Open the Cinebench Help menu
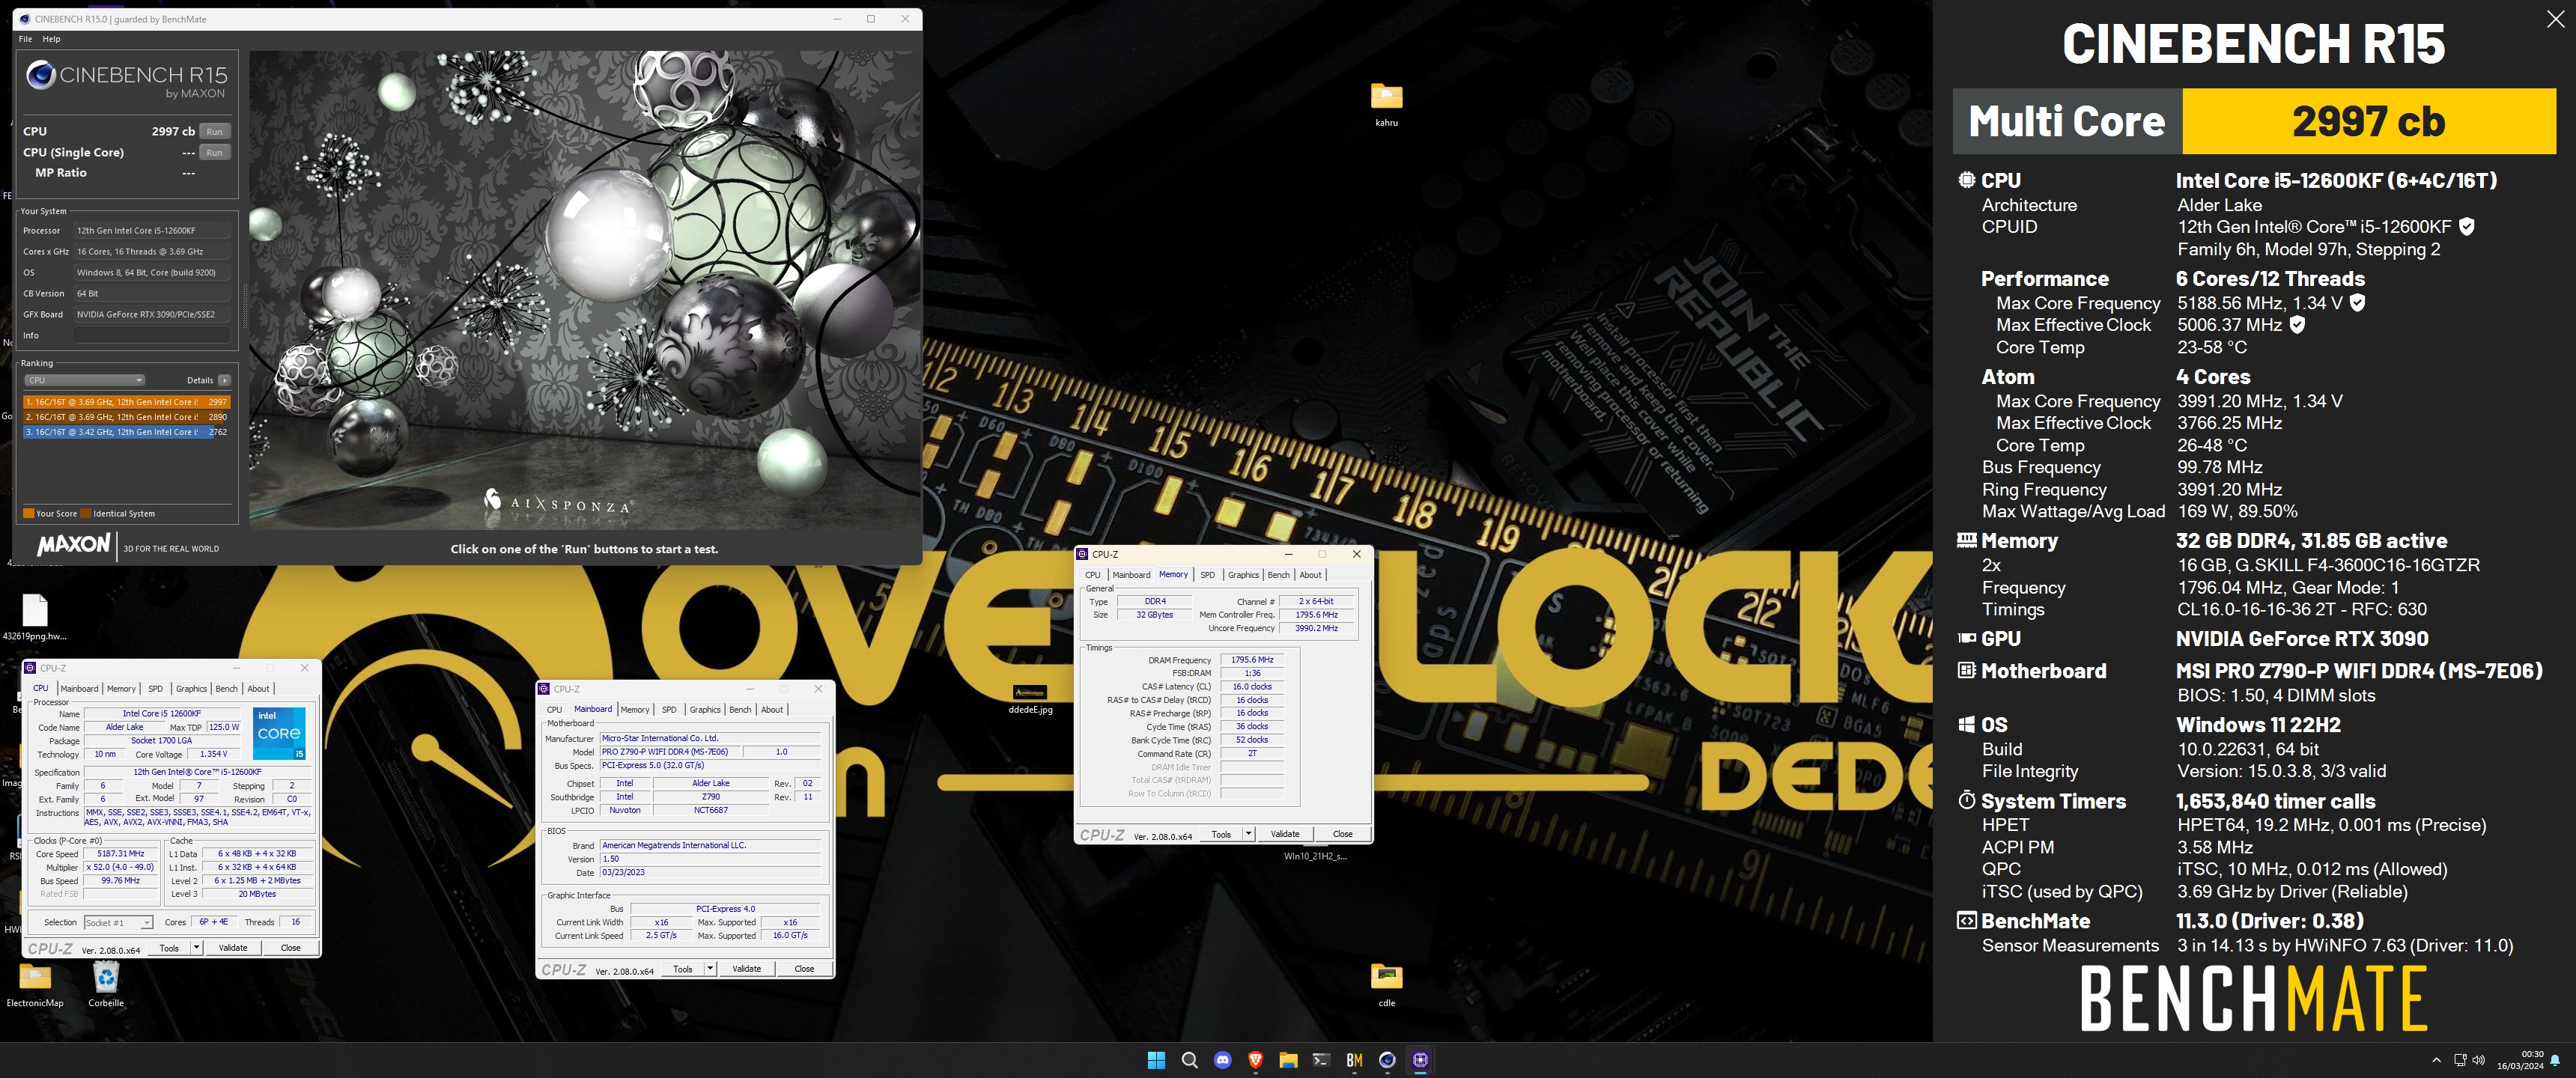Screen dimensions: 2576x1078 [52, 39]
